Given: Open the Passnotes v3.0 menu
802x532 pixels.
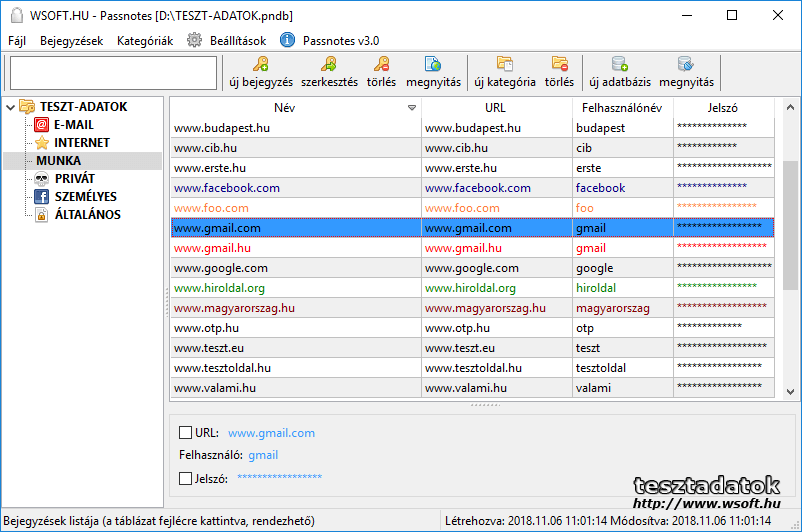Looking at the screenshot, I should (x=341, y=40).
